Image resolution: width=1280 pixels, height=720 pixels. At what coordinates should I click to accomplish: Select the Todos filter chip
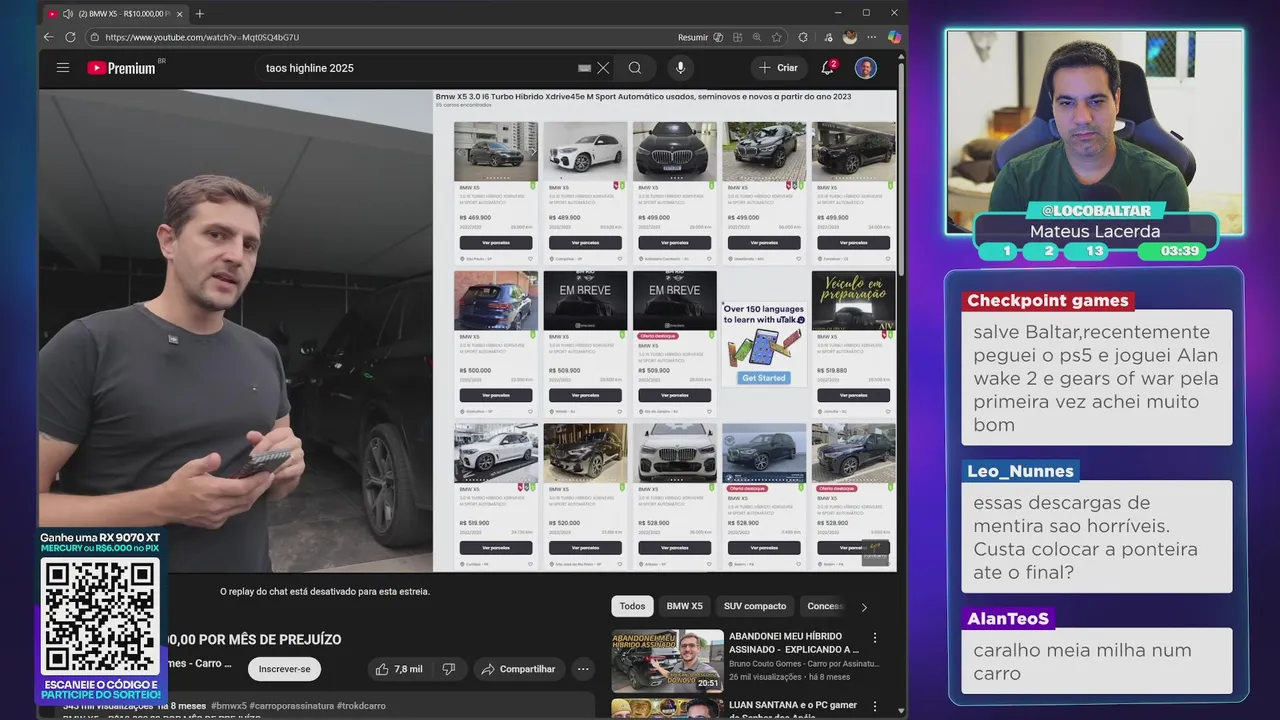(632, 606)
